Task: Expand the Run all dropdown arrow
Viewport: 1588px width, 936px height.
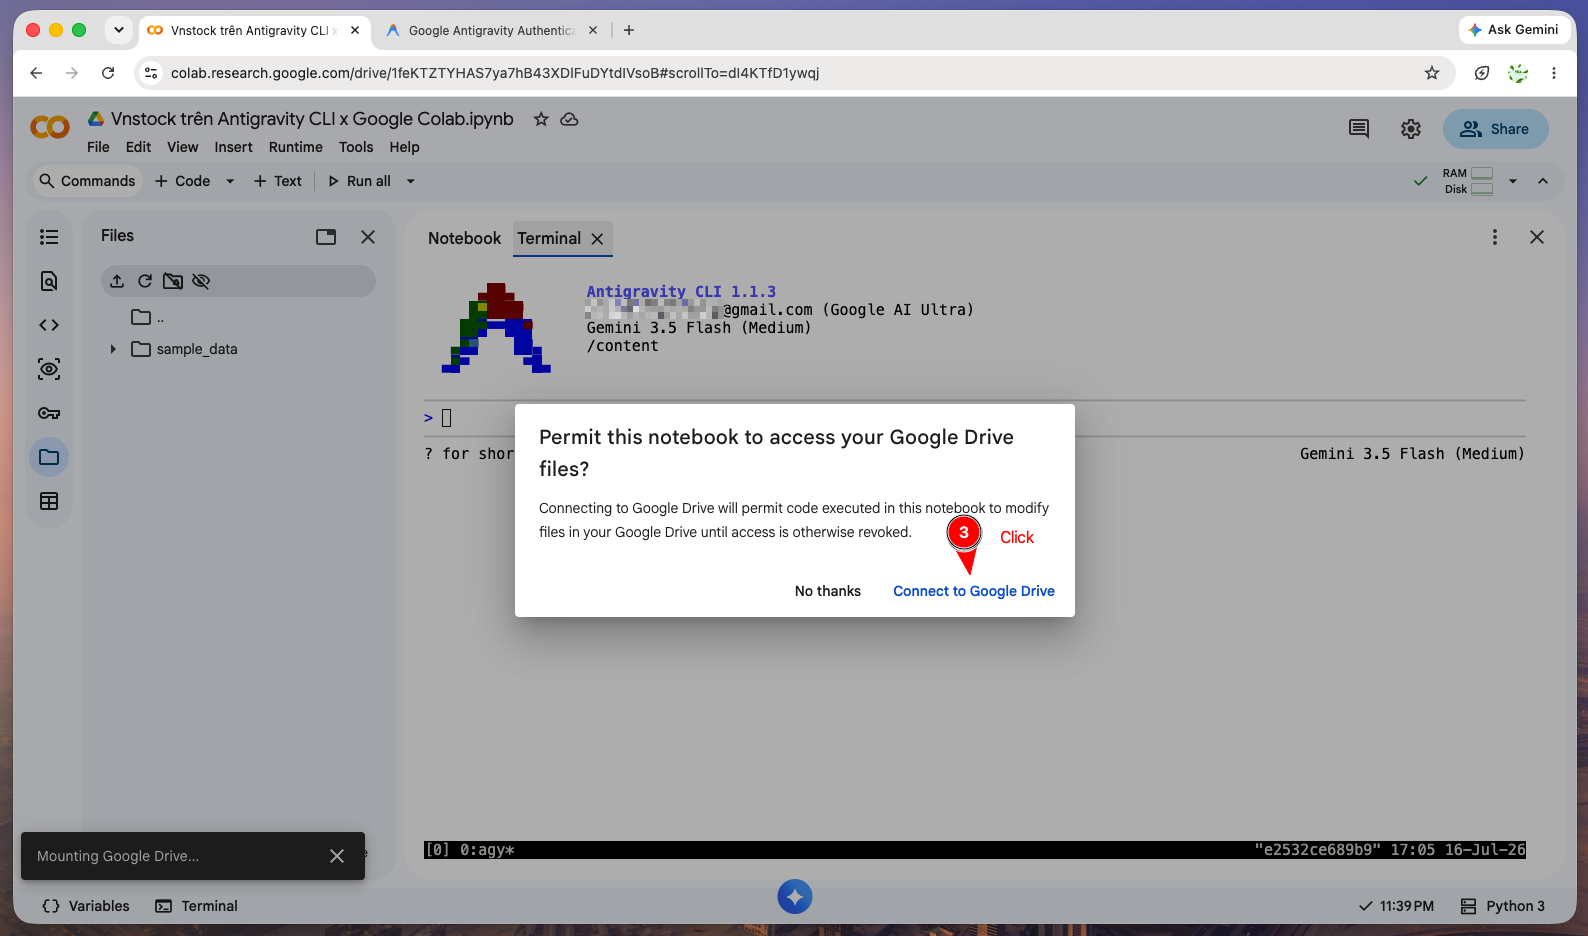Action: [x=410, y=181]
